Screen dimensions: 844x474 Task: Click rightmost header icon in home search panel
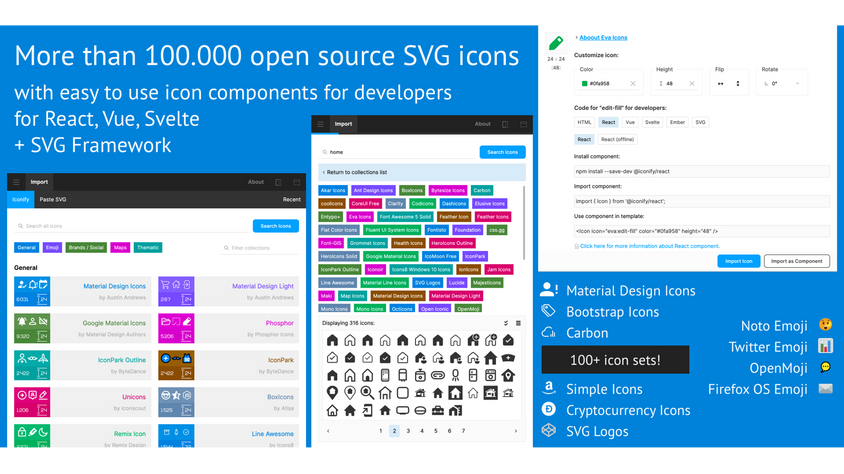[x=523, y=124]
